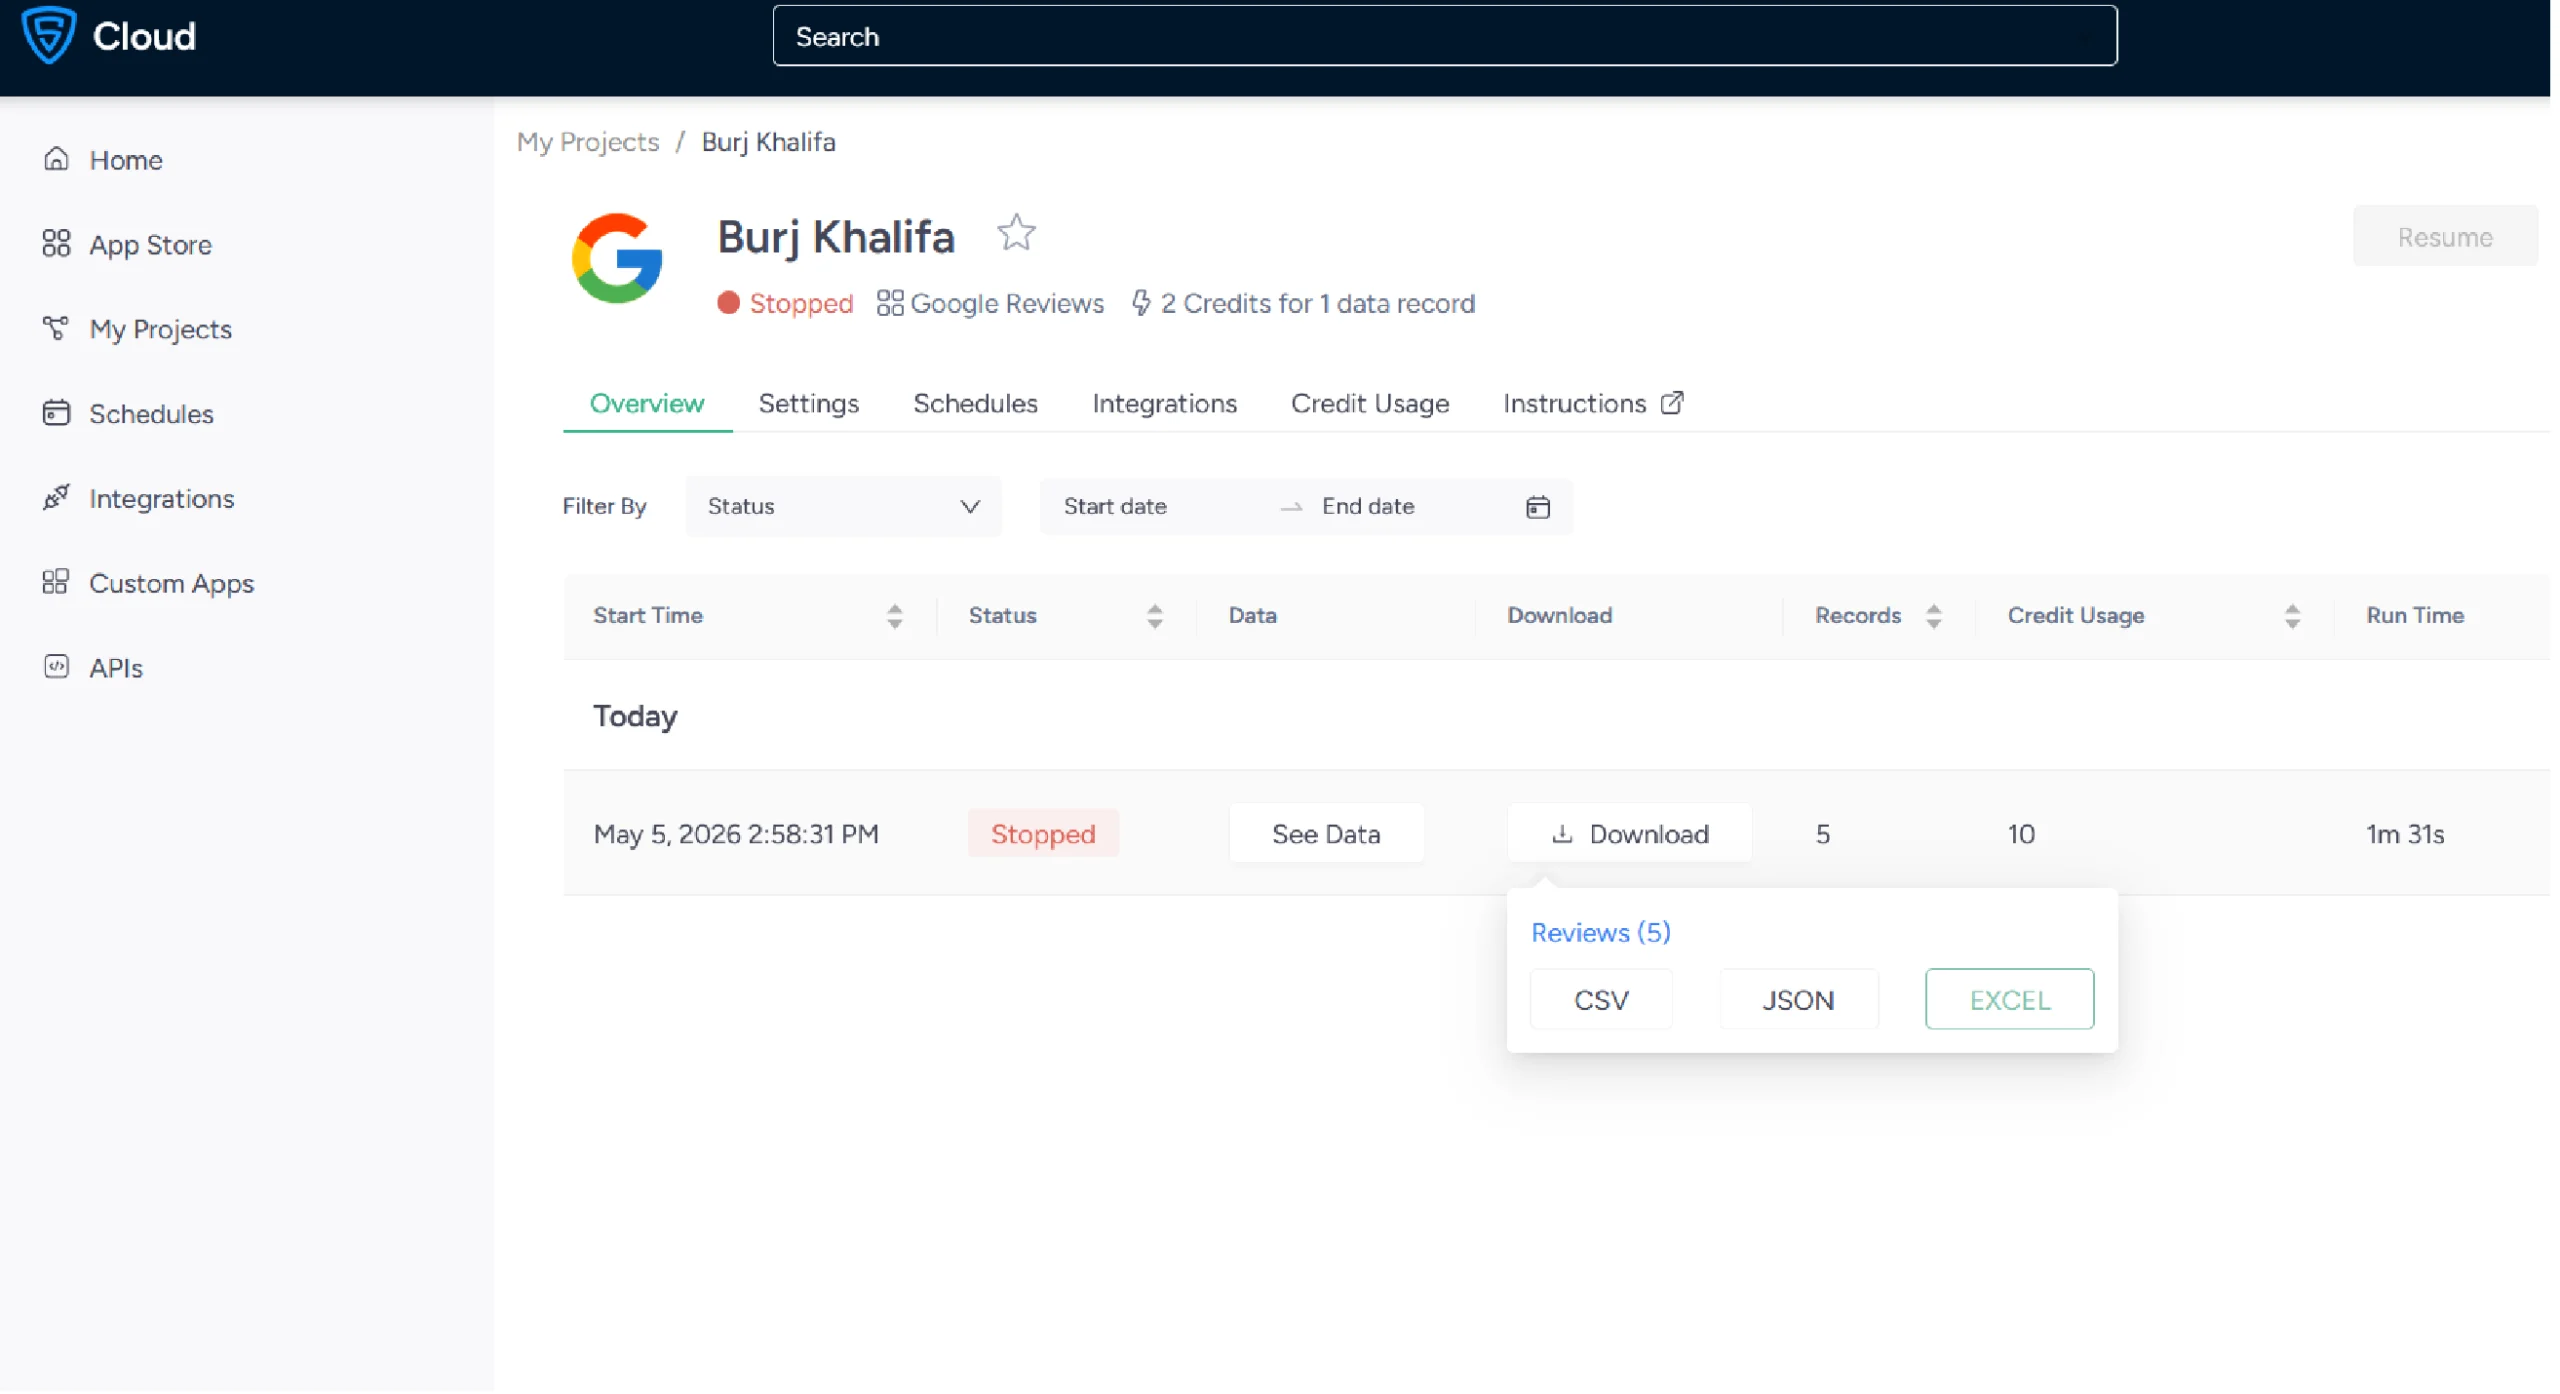Click the Google Reviews app icon
The width and height of the screenshot is (2560, 1394).
point(889,303)
